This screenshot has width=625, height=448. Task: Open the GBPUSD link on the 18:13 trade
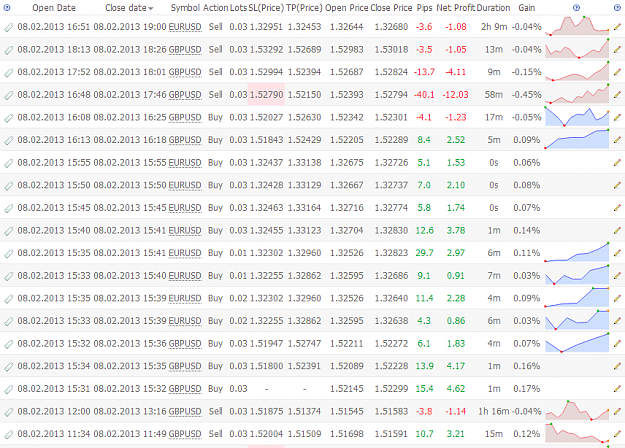185,50
